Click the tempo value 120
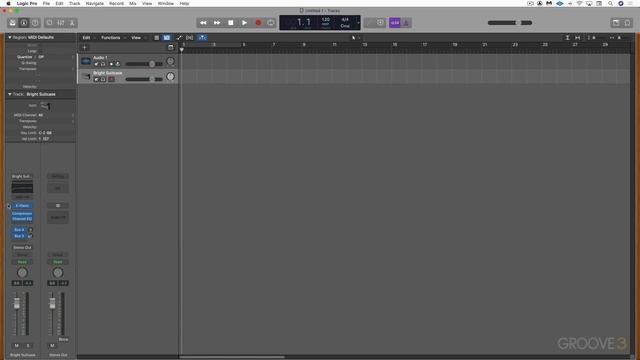Screen dimensions: 640x360 [326, 20]
